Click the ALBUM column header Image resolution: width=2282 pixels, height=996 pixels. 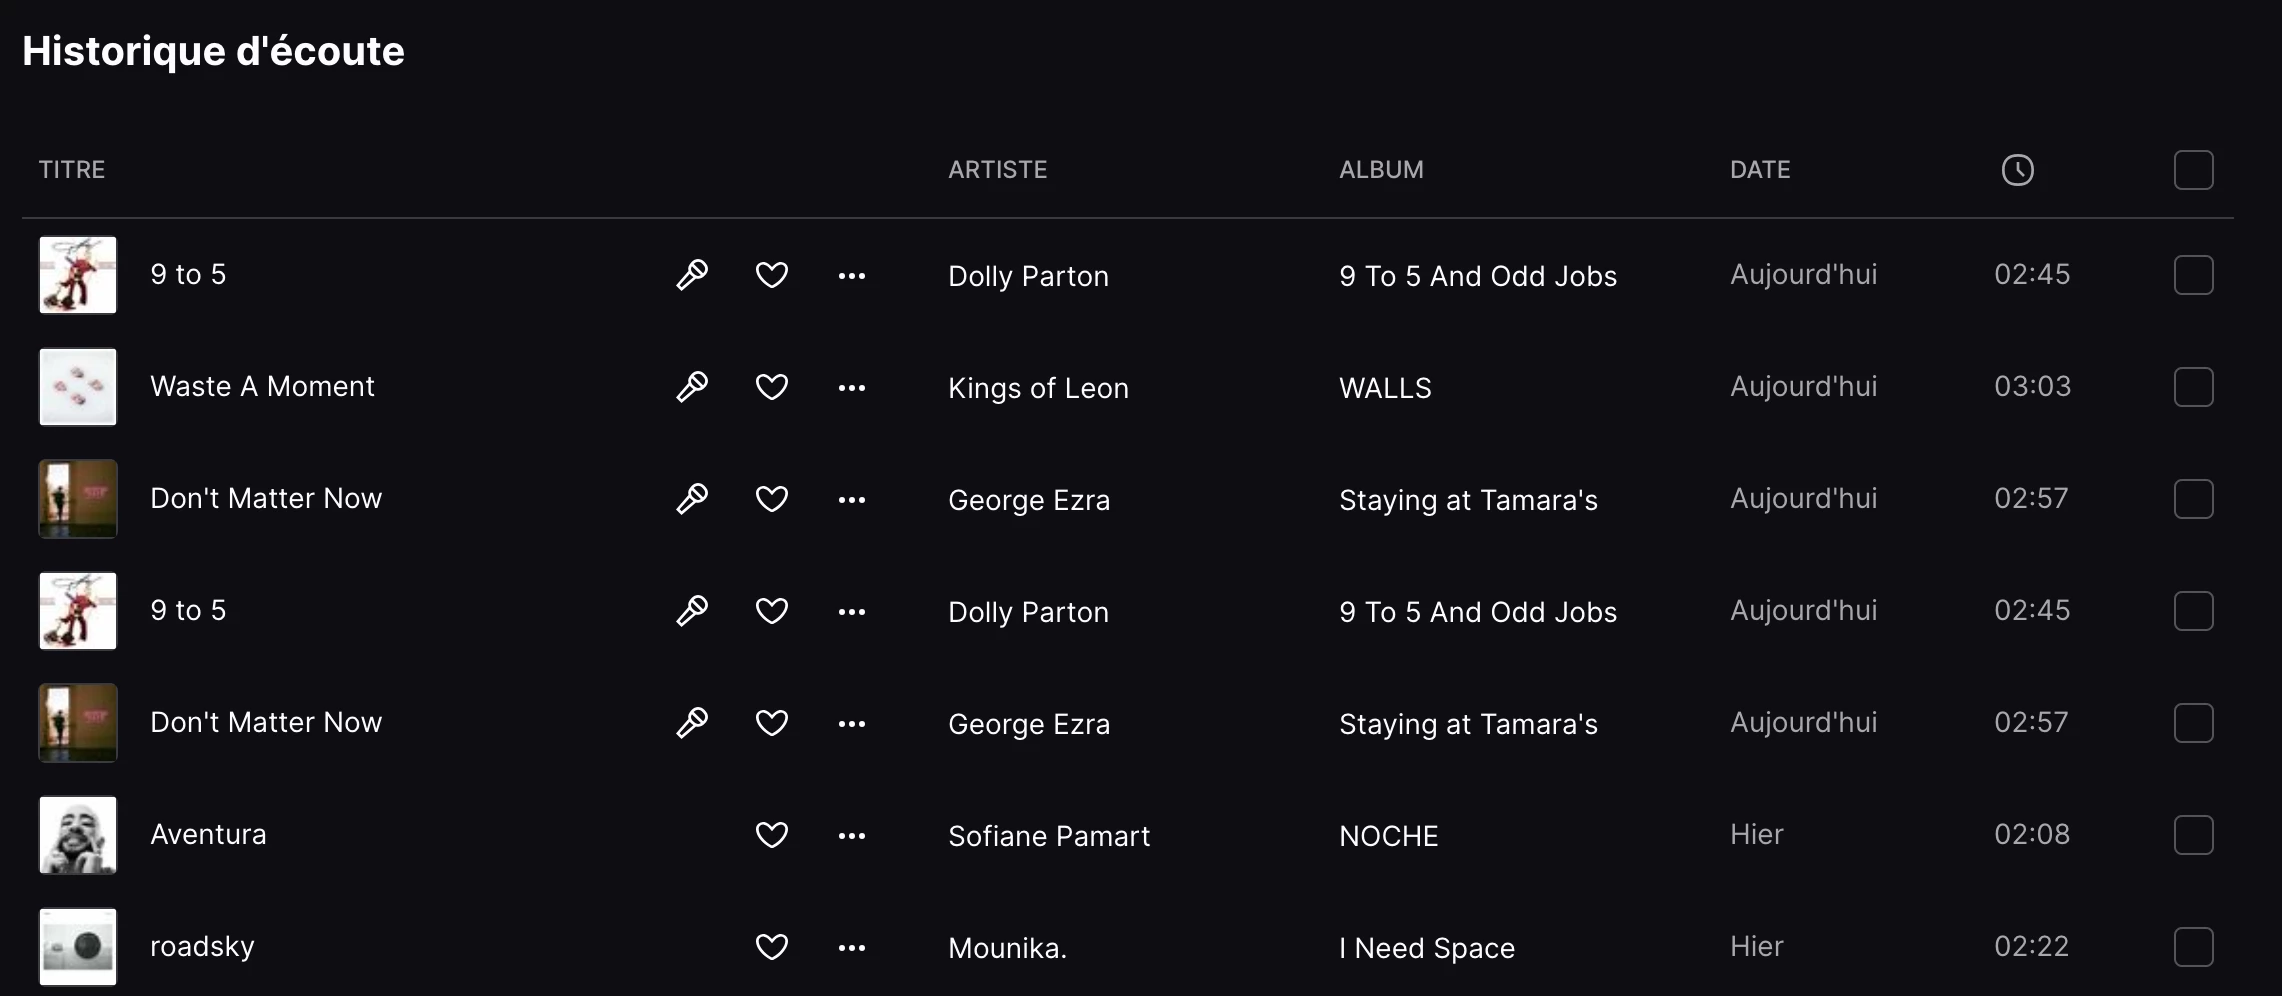[x=1381, y=170]
